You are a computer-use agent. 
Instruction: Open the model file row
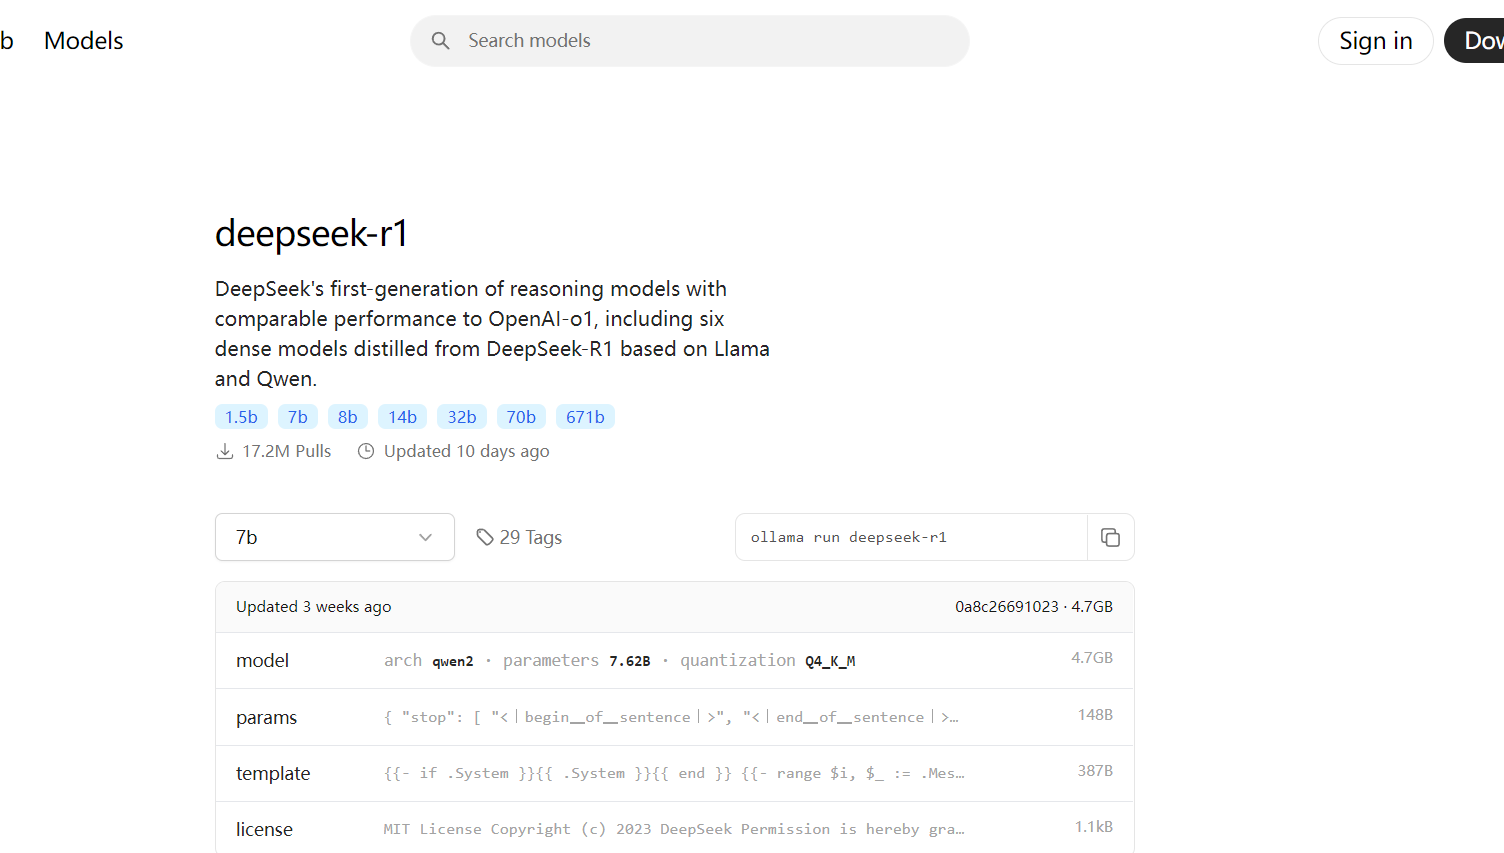click(675, 660)
